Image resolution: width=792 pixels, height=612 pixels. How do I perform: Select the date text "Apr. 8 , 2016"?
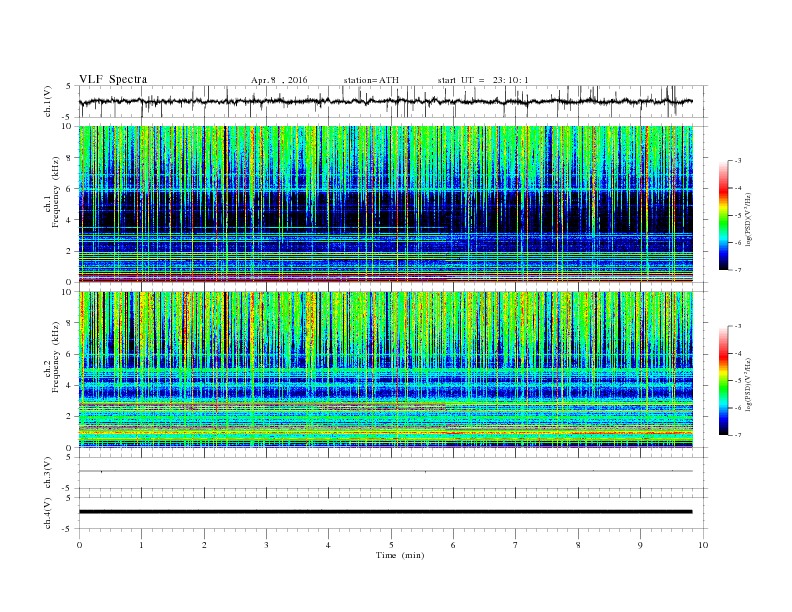click(279, 80)
